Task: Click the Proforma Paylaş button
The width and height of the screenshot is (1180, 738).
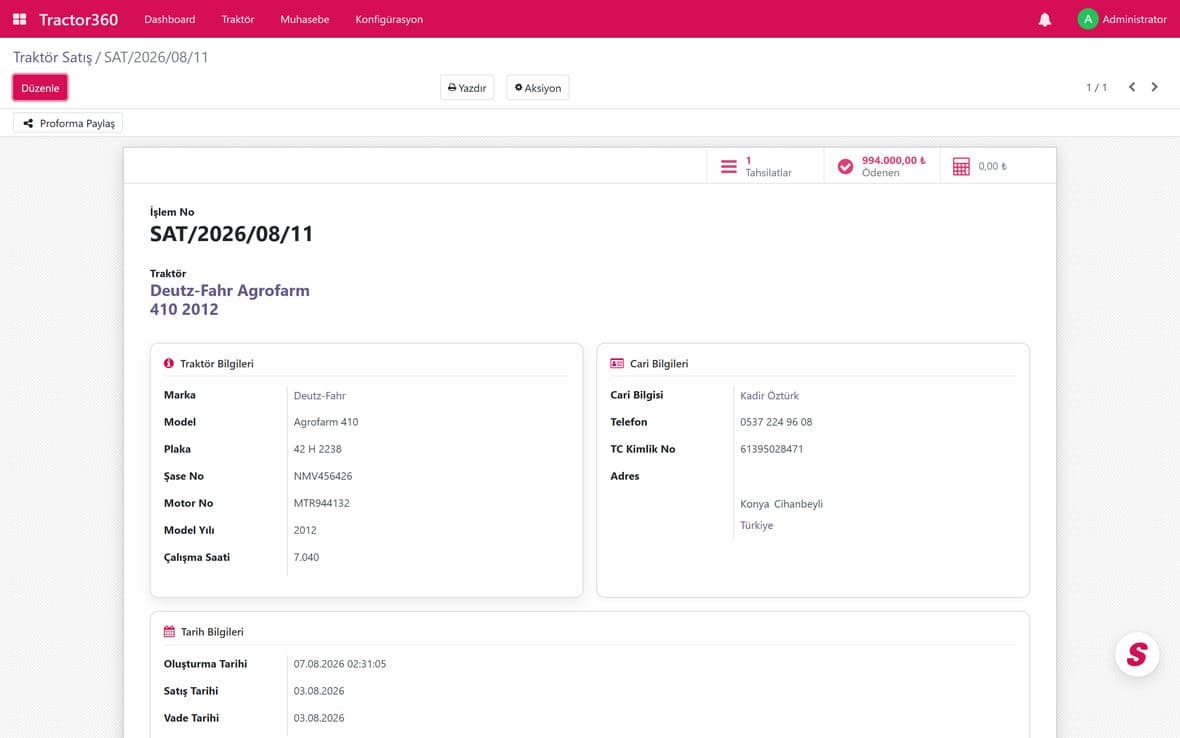Action: tap(68, 123)
